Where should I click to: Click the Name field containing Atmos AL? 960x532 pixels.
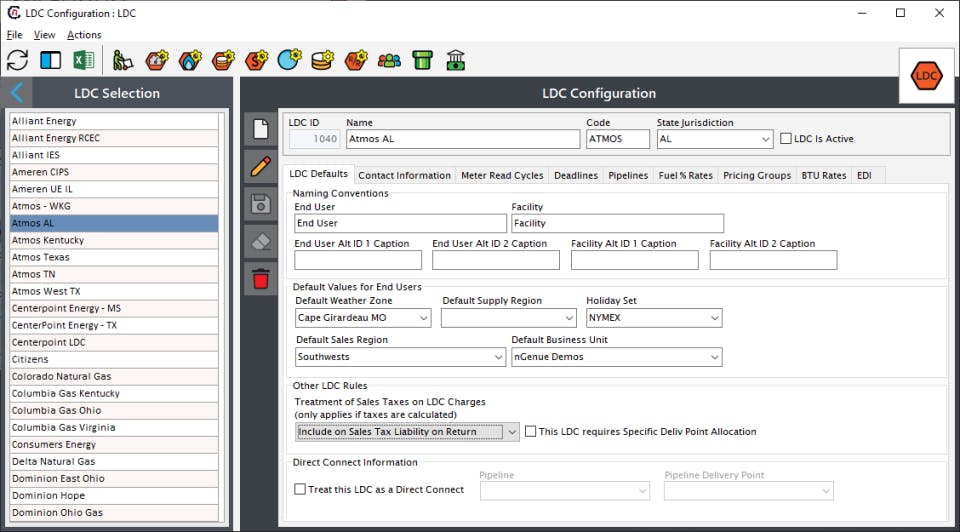coord(463,139)
